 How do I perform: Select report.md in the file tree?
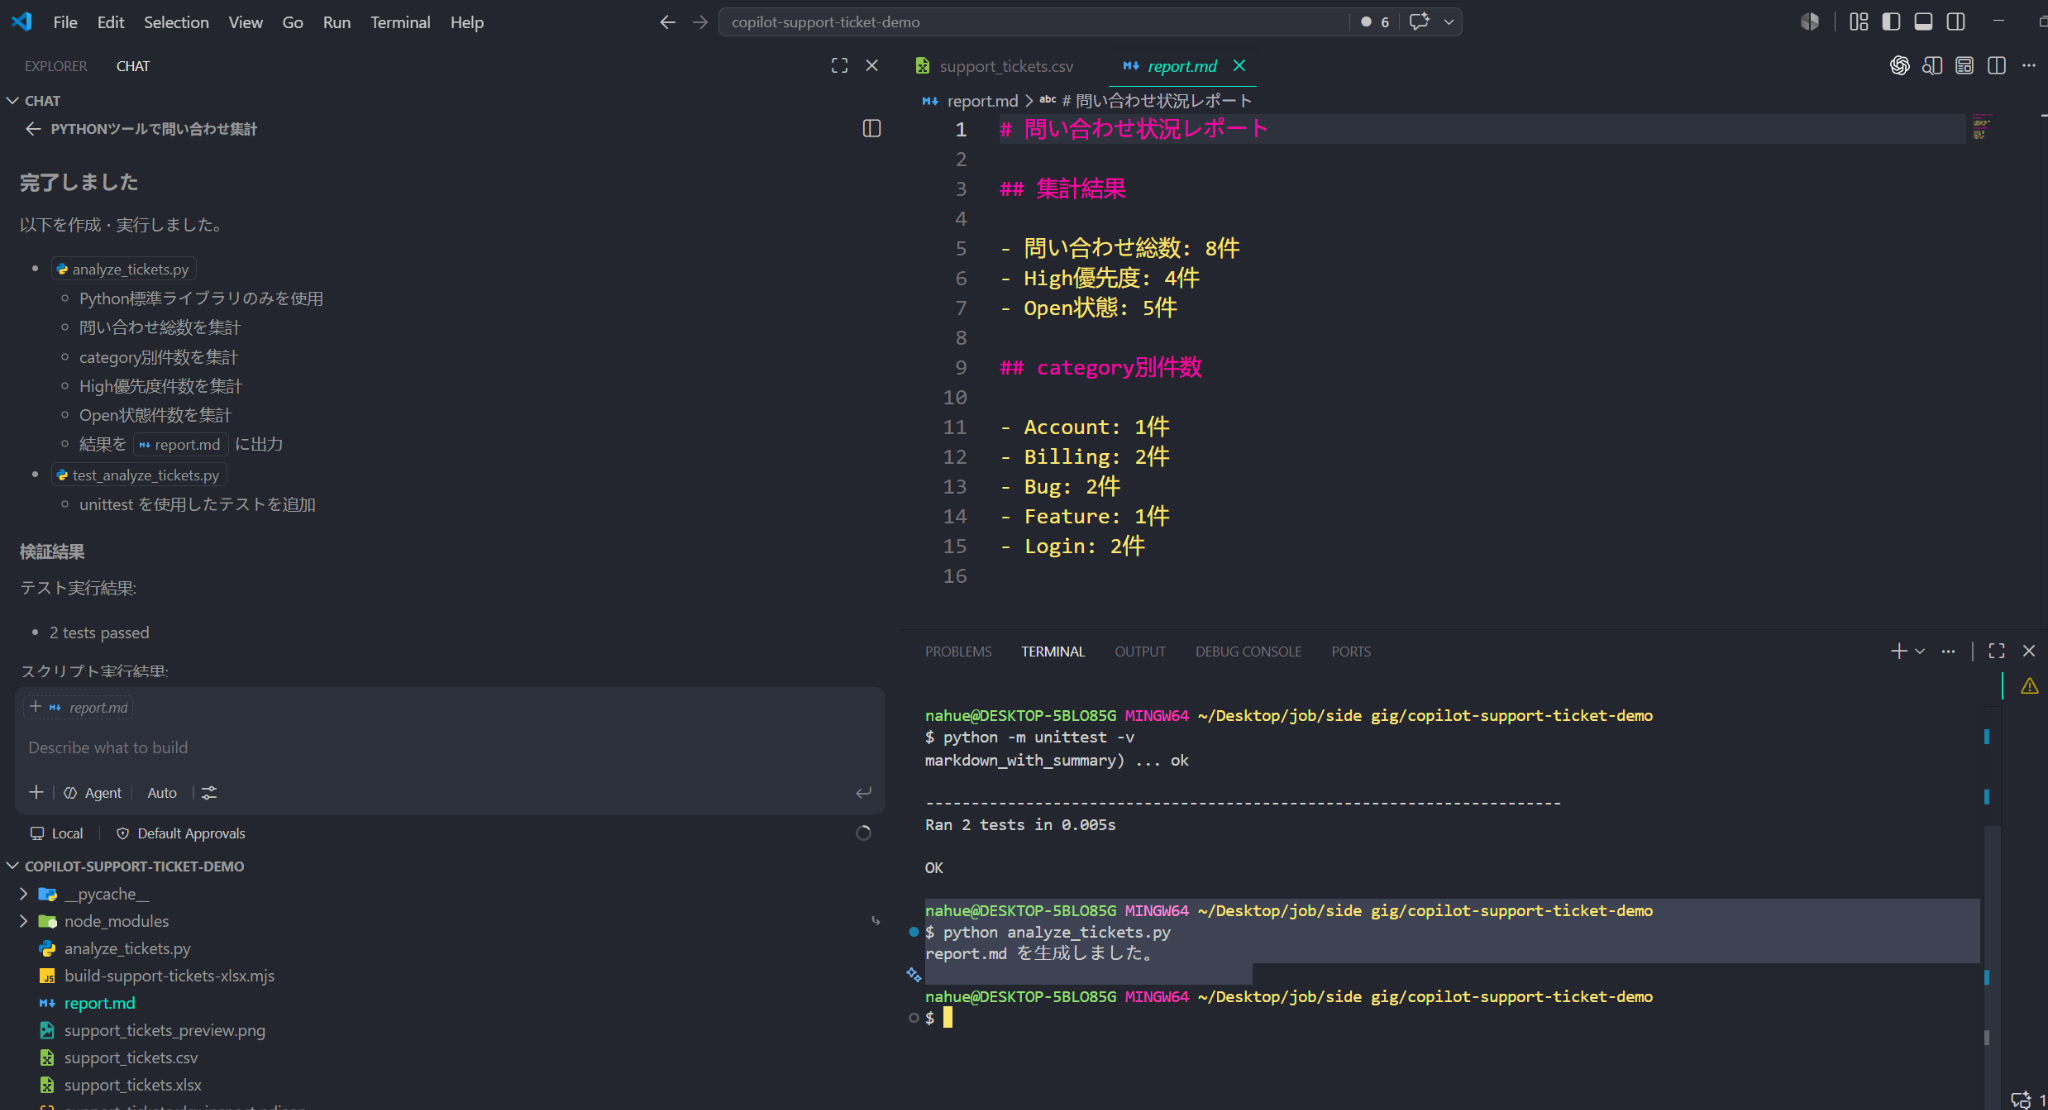click(x=99, y=1003)
